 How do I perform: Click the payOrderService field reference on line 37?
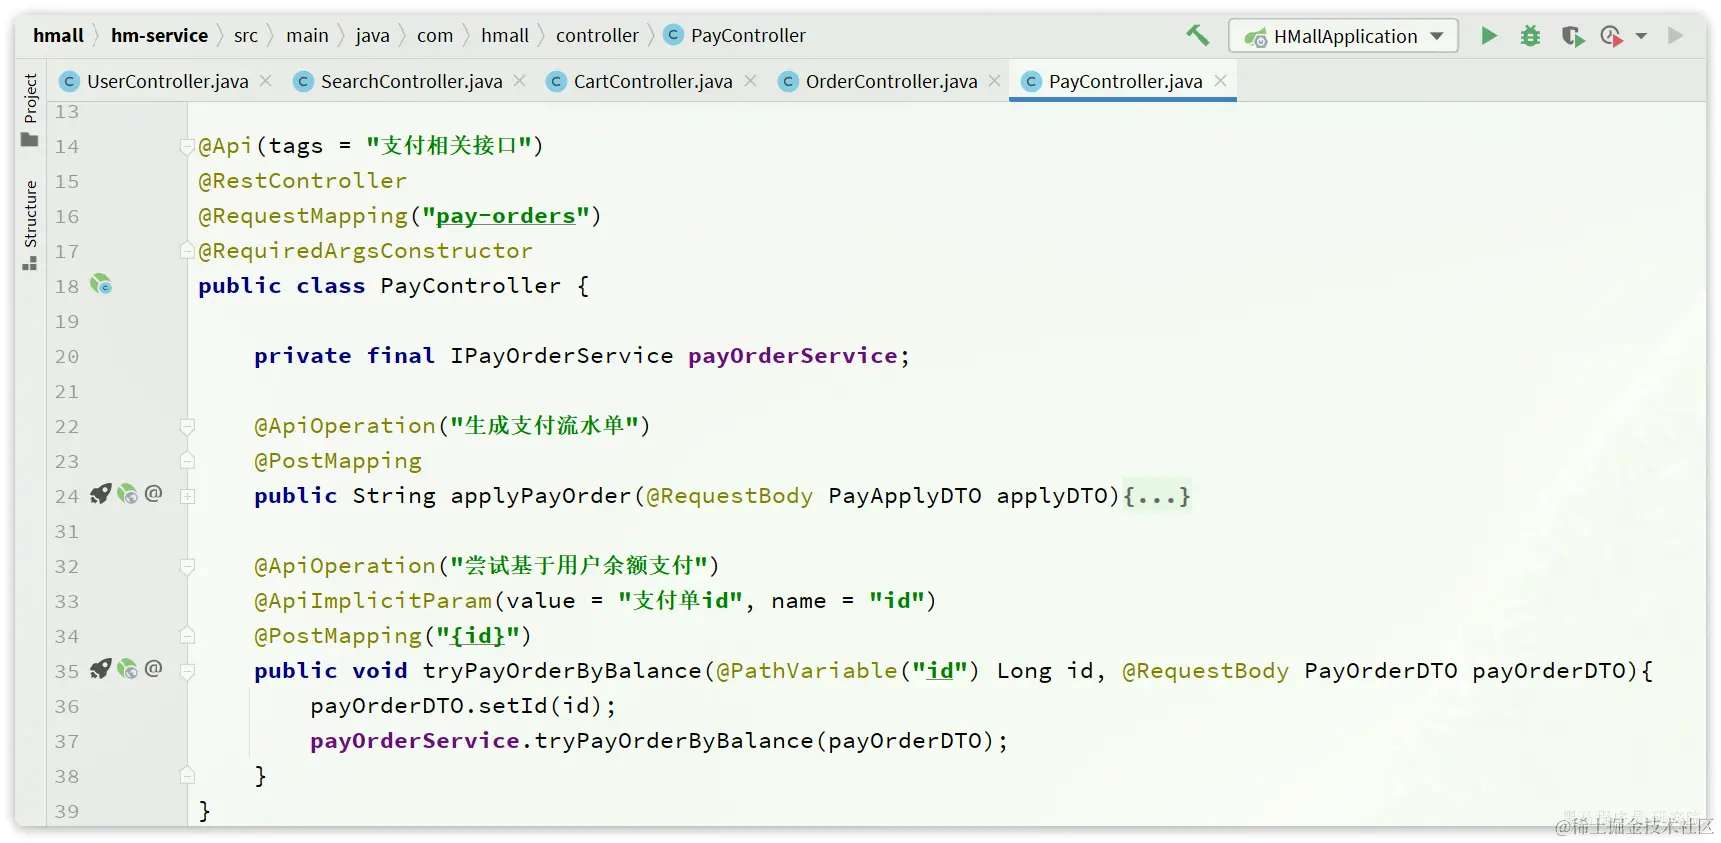[x=414, y=741]
